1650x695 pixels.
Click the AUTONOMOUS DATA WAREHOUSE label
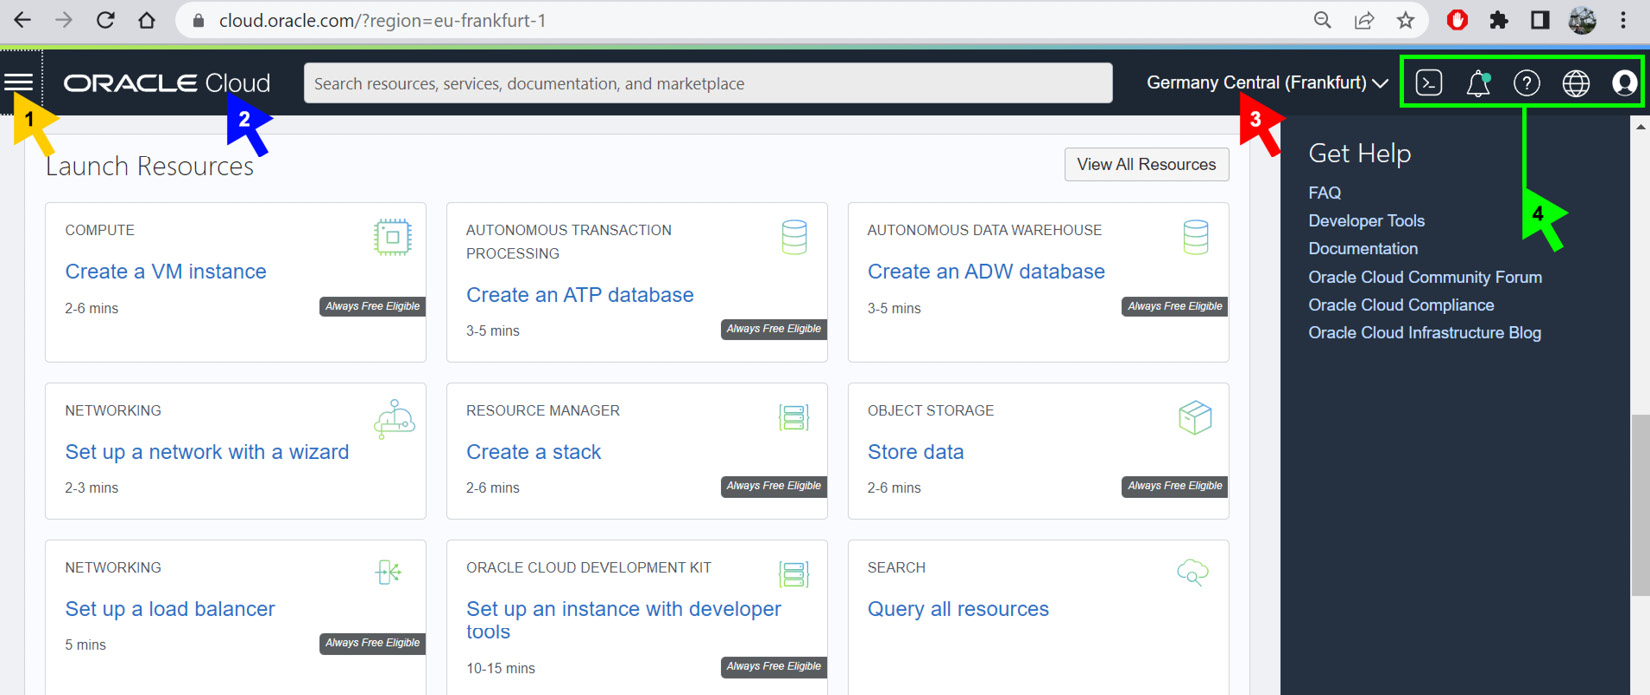(x=985, y=230)
